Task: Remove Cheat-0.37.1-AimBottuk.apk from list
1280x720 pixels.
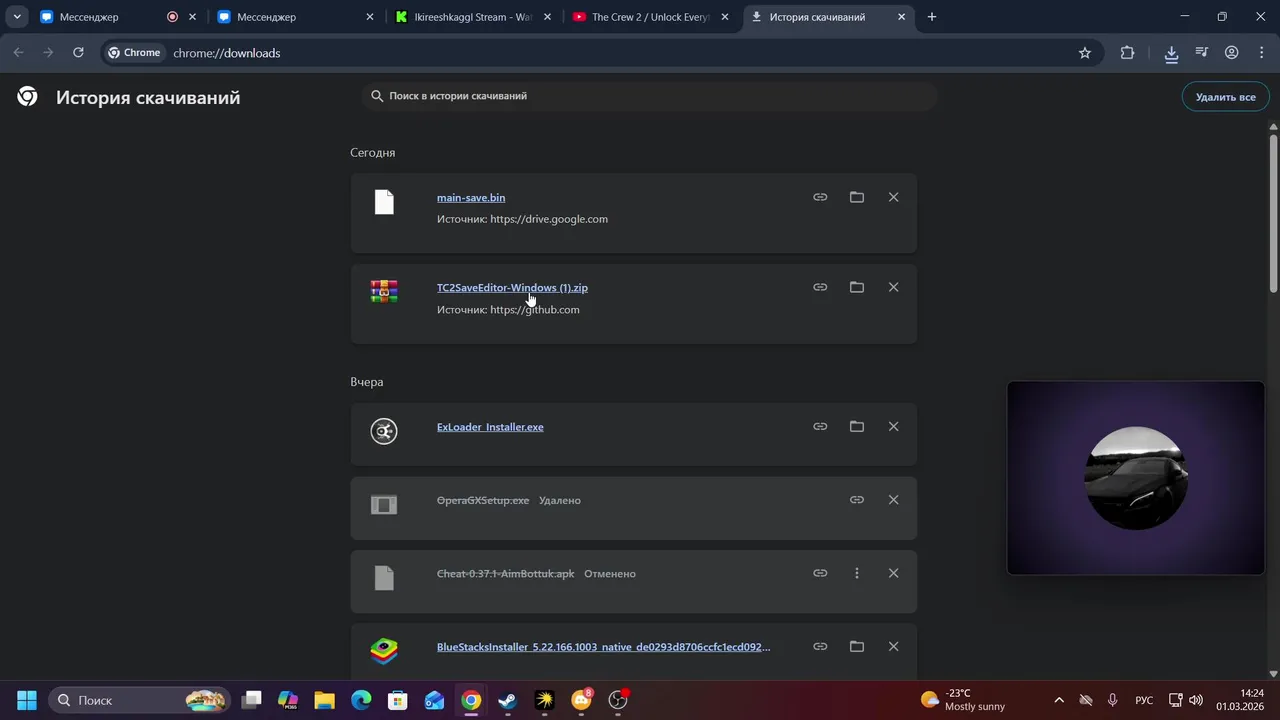Action: pyautogui.click(x=894, y=573)
